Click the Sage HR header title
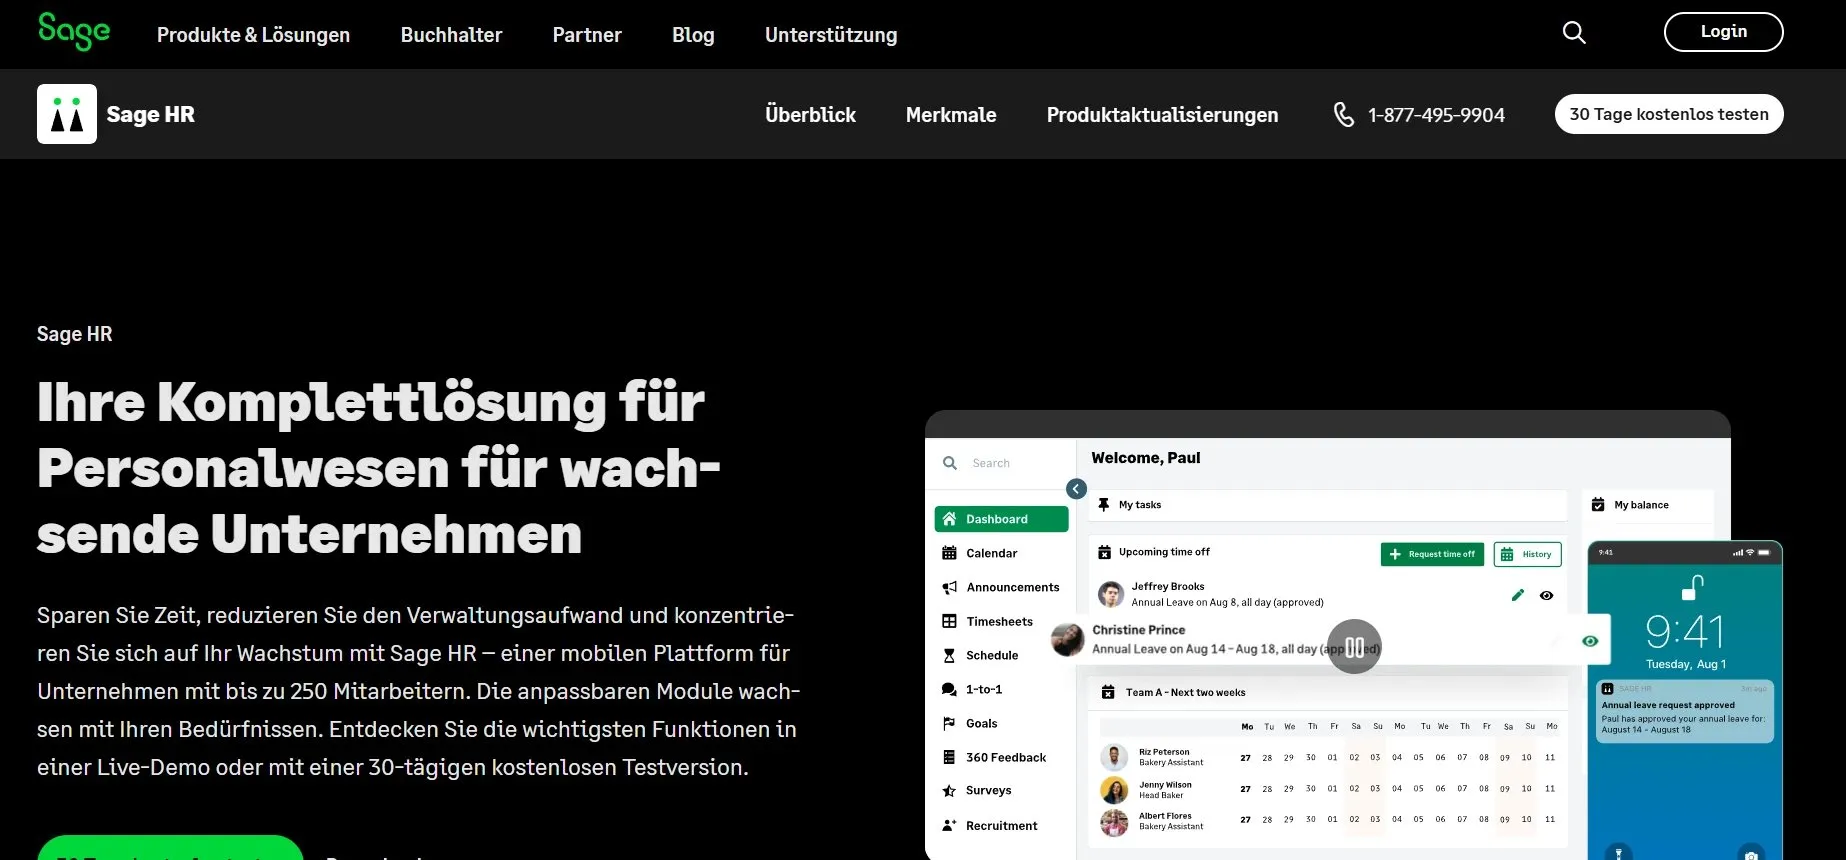The image size is (1846, 860). (151, 115)
